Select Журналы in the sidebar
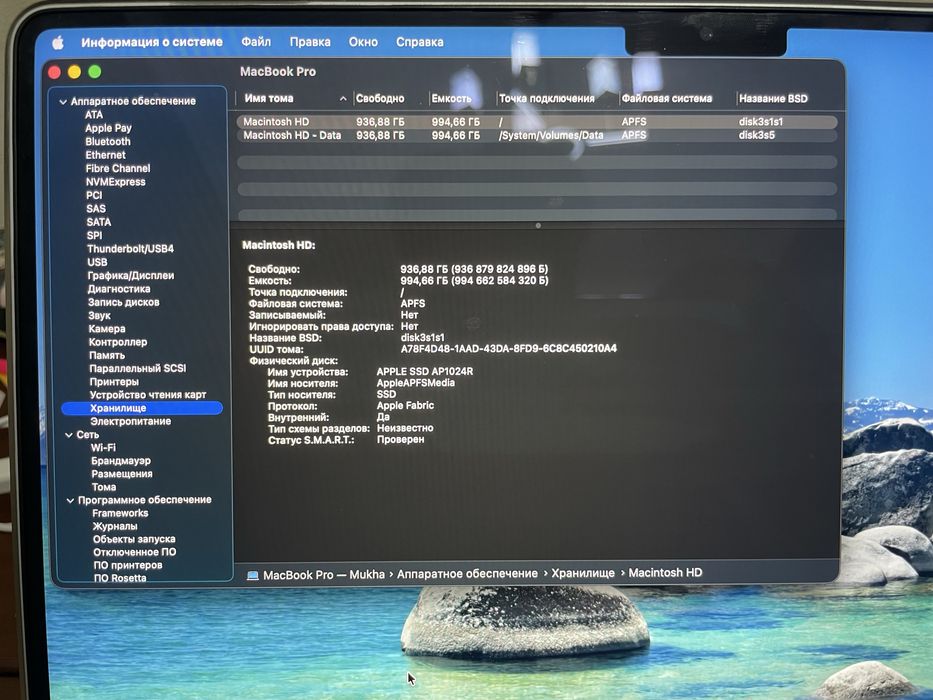 tap(115, 526)
